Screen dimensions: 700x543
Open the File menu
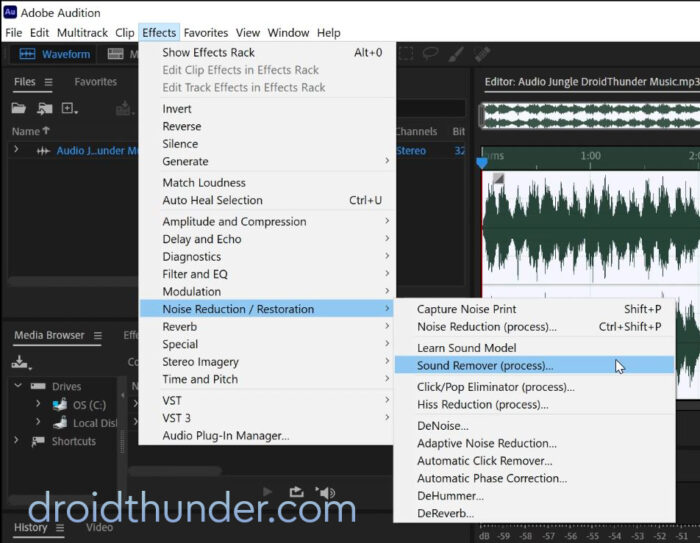click(13, 33)
